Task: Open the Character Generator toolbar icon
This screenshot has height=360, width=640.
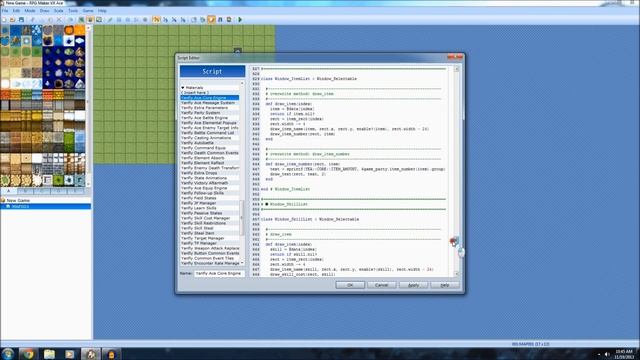Action: (229, 20)
